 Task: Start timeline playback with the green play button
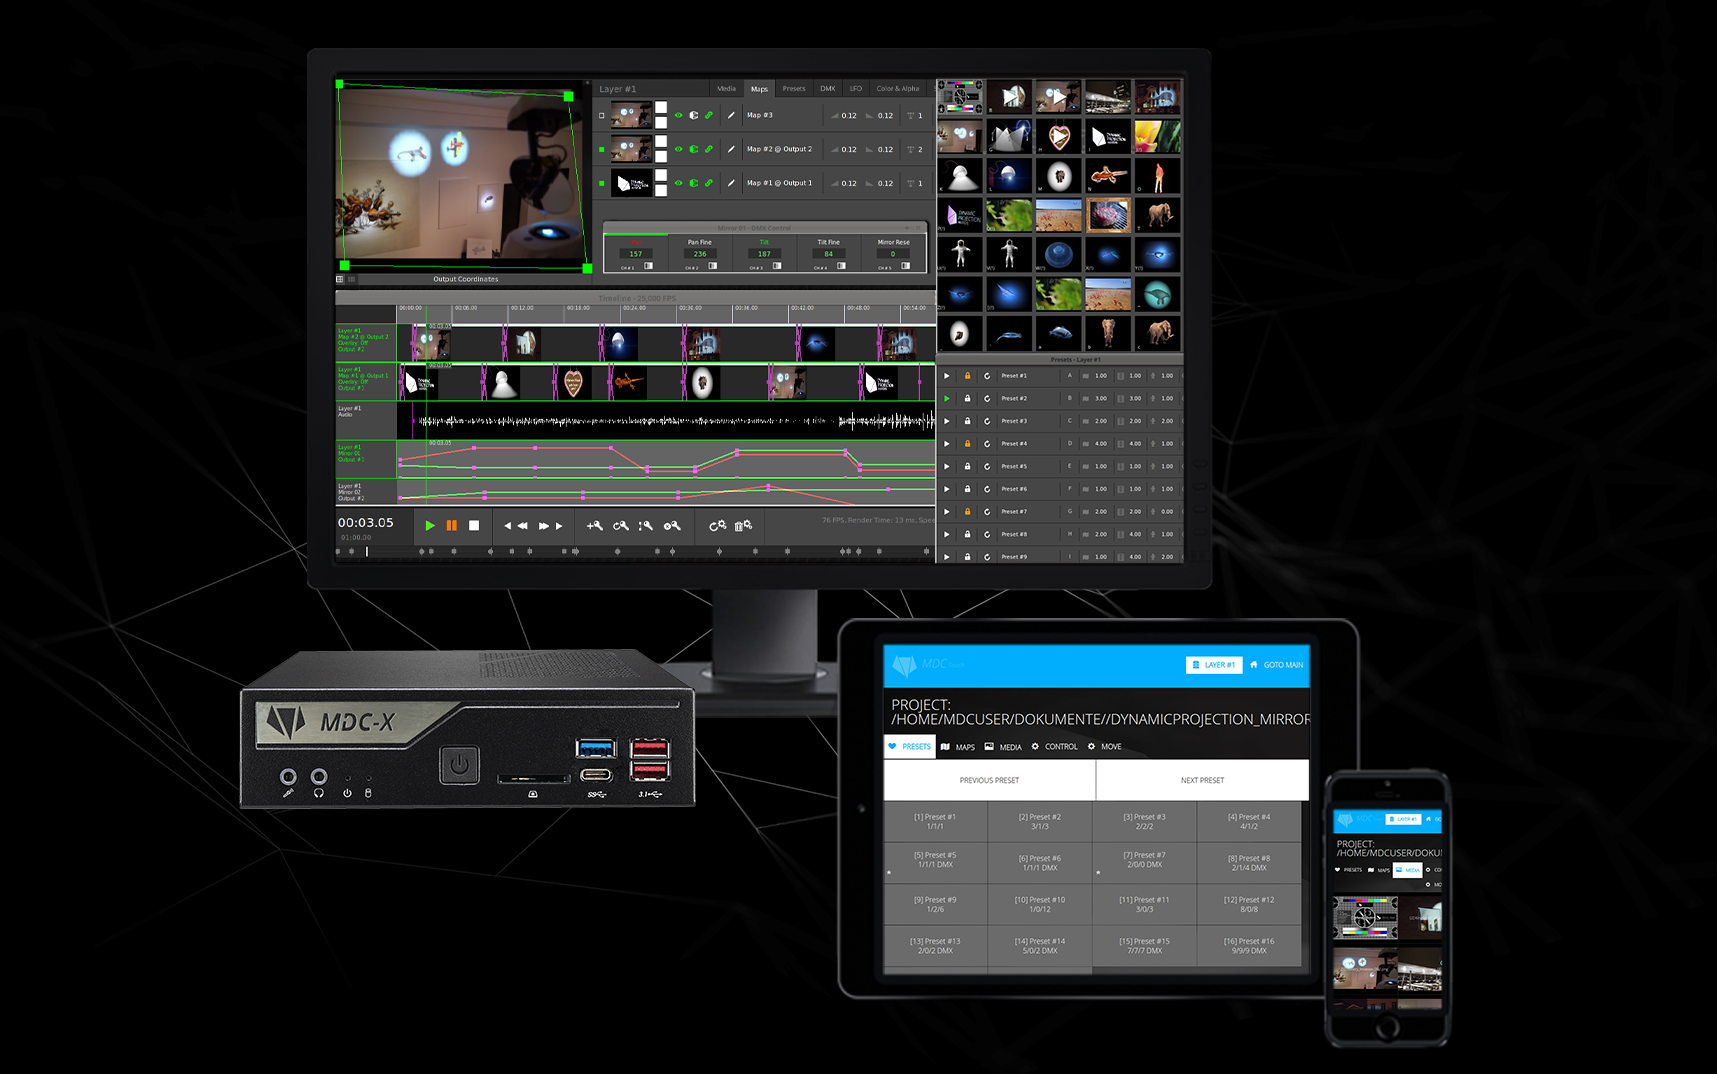coord(430,526)
